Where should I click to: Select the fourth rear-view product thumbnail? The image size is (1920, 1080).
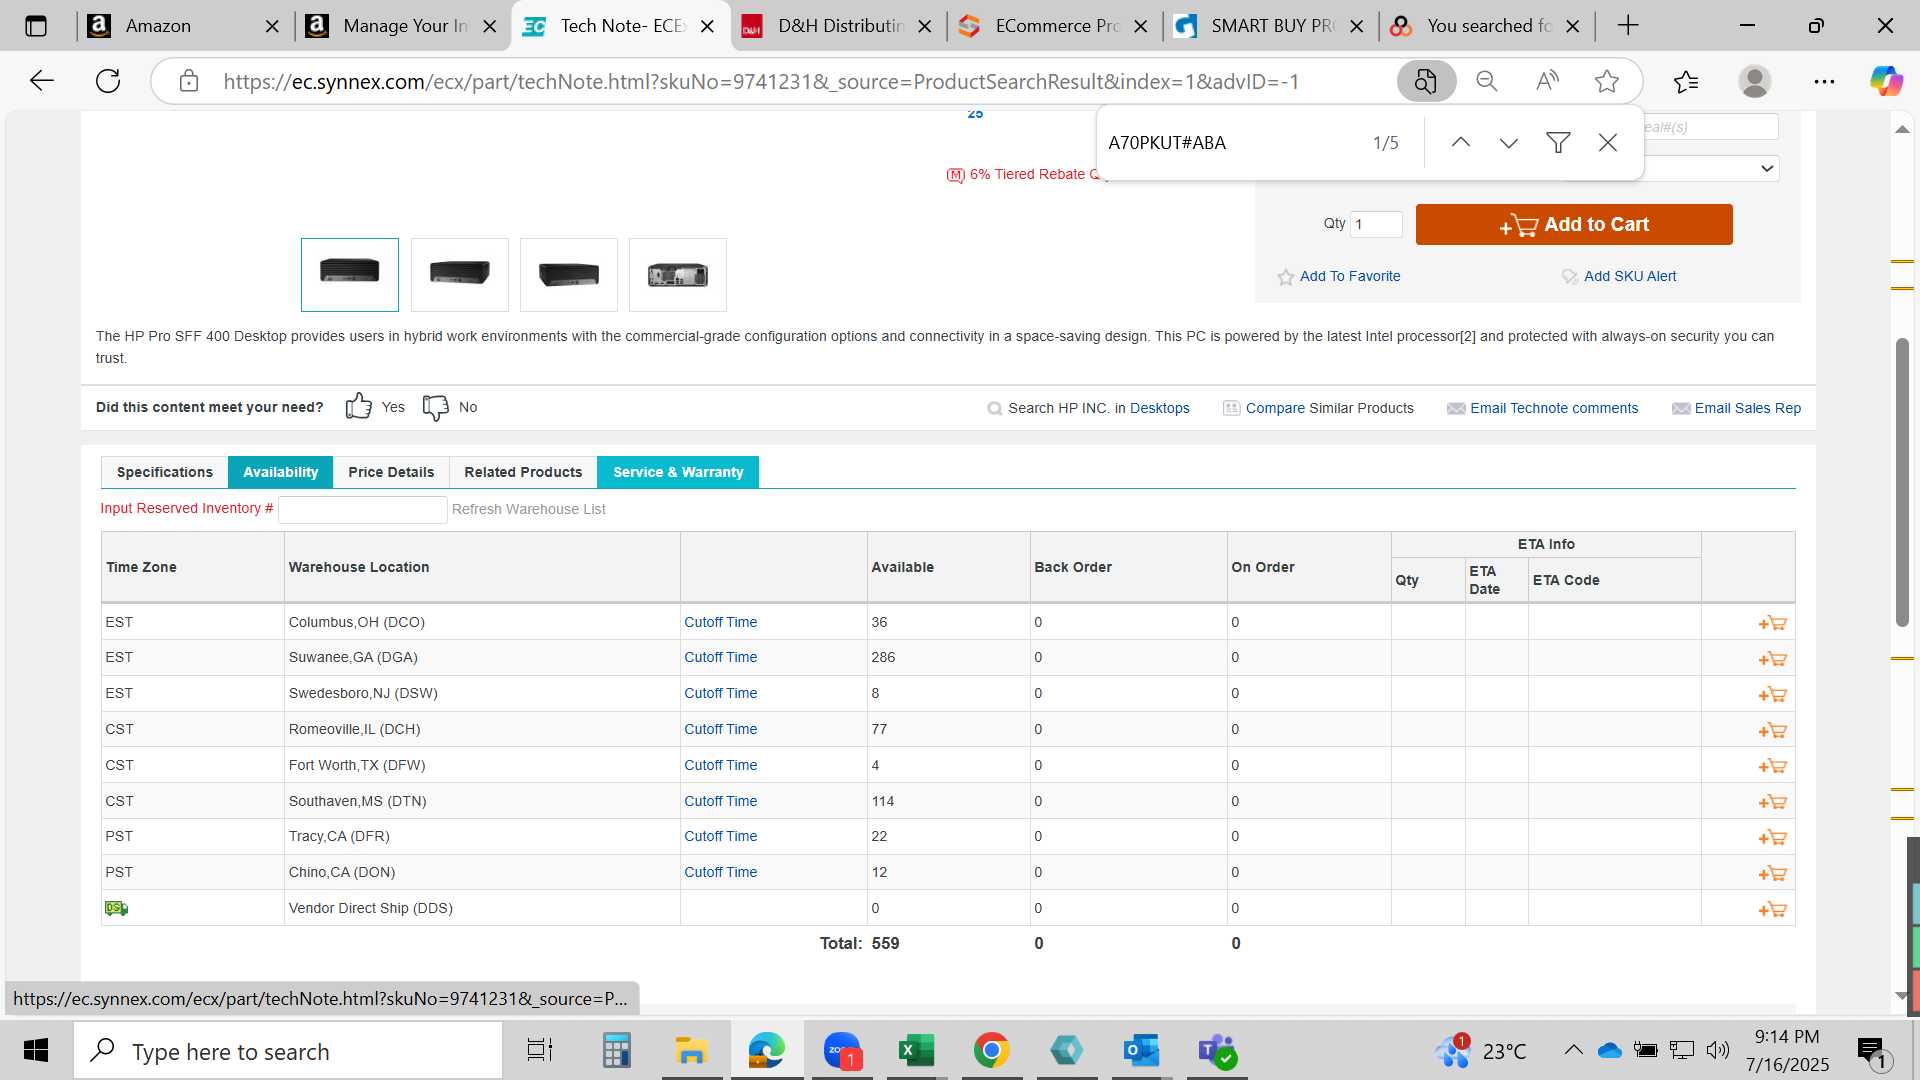coord(678,275)
